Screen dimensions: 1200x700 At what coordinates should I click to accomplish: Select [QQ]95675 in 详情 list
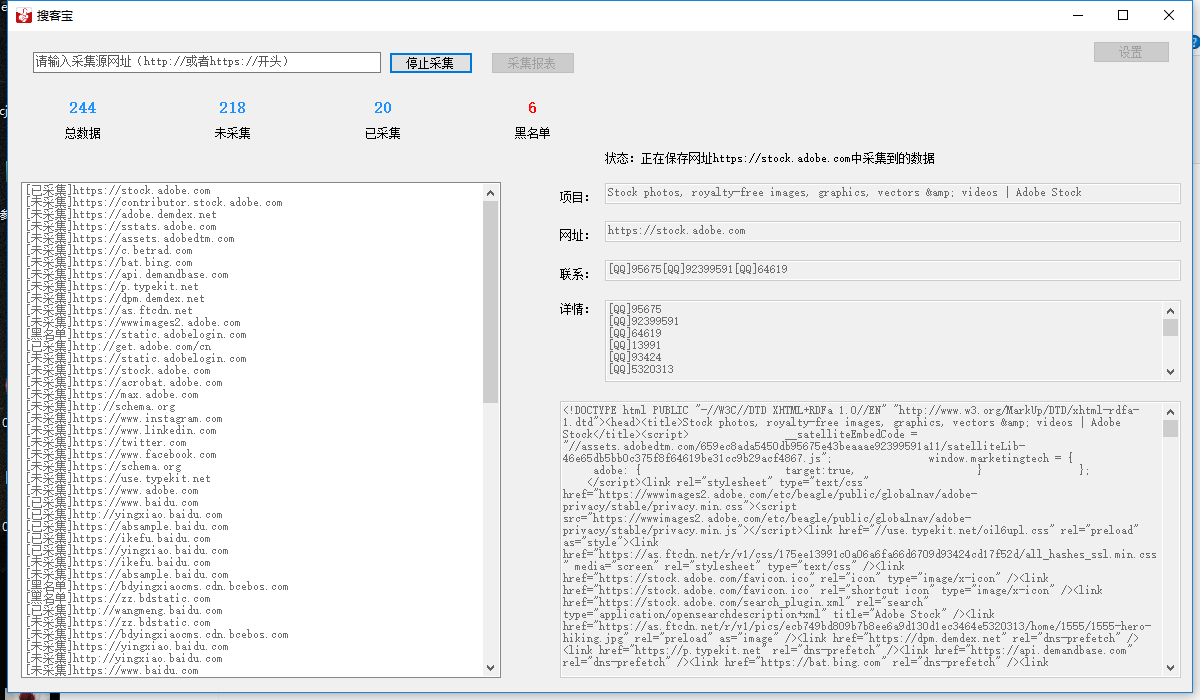point(634,310)
